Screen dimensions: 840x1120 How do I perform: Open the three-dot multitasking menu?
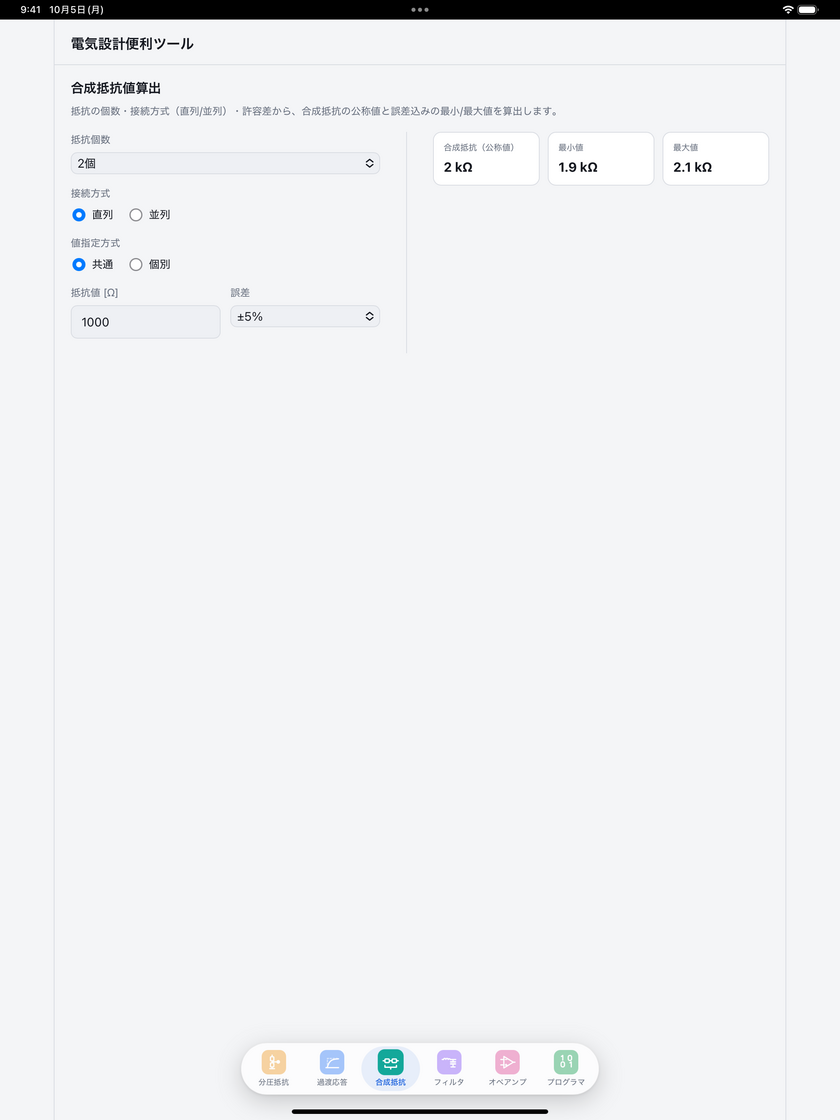[420, 10]
